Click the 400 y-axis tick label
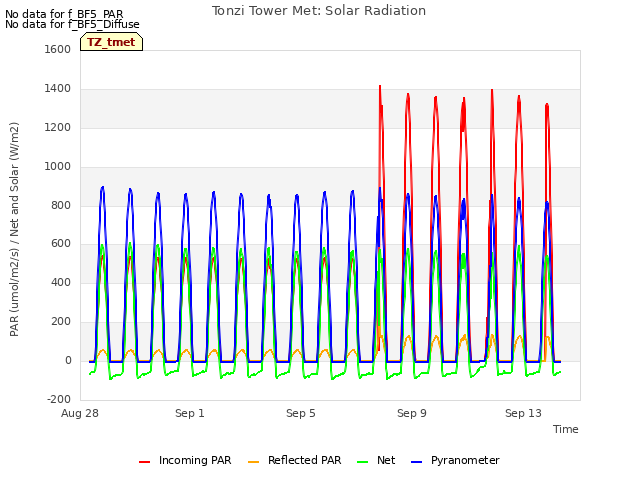 (x=61, y=282)
